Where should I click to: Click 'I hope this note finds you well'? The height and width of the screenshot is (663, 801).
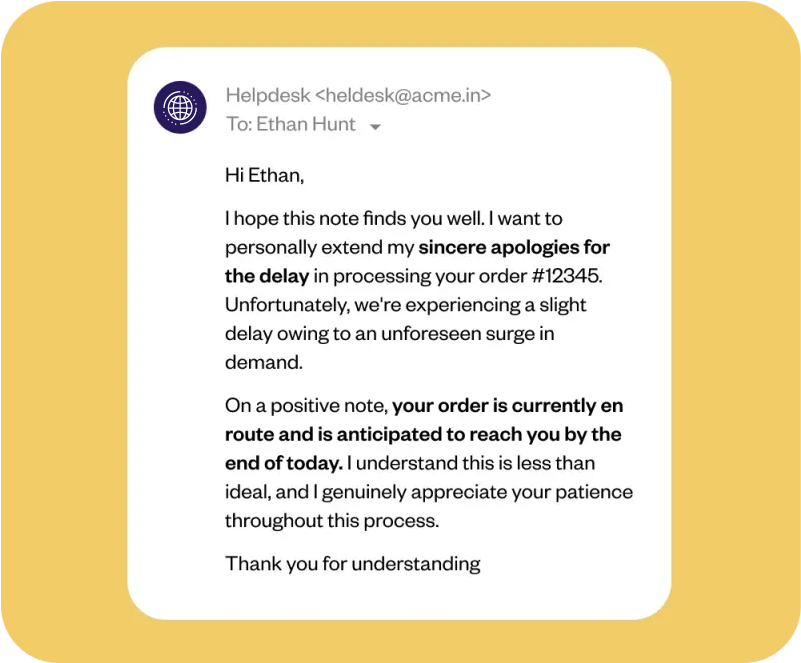(355, 219)
